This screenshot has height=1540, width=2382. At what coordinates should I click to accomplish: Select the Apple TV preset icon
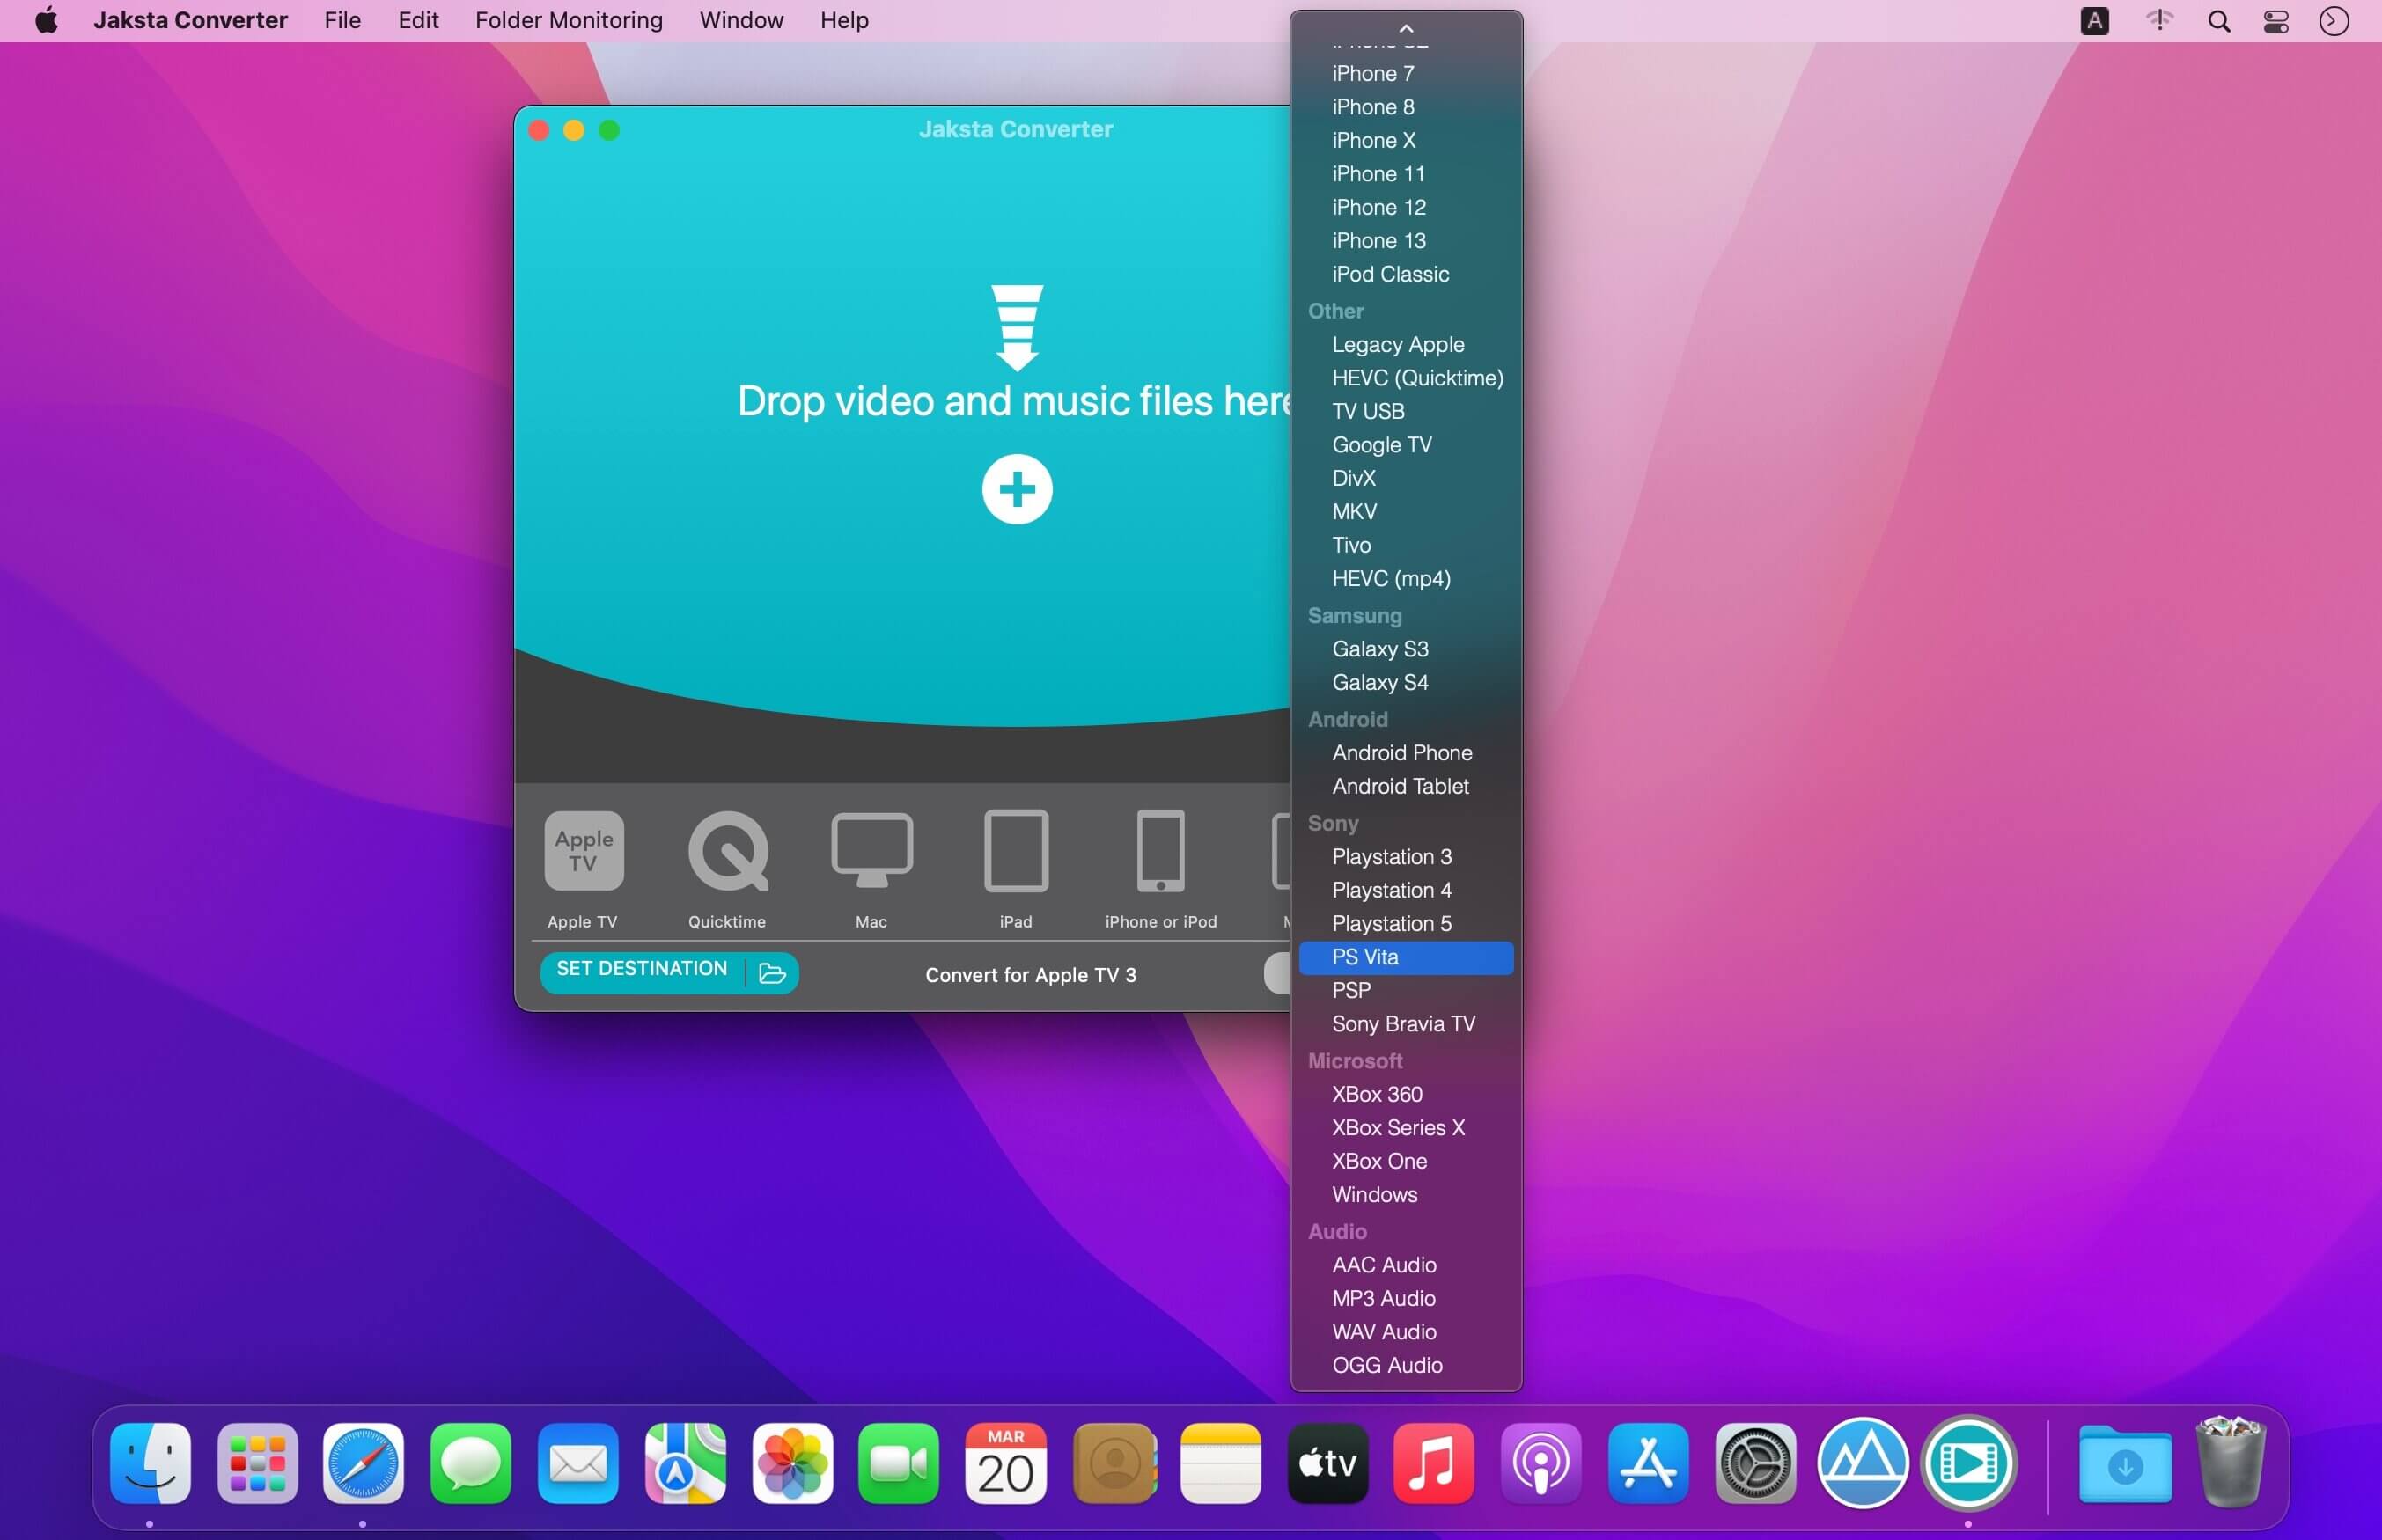(x=584, y=851)
